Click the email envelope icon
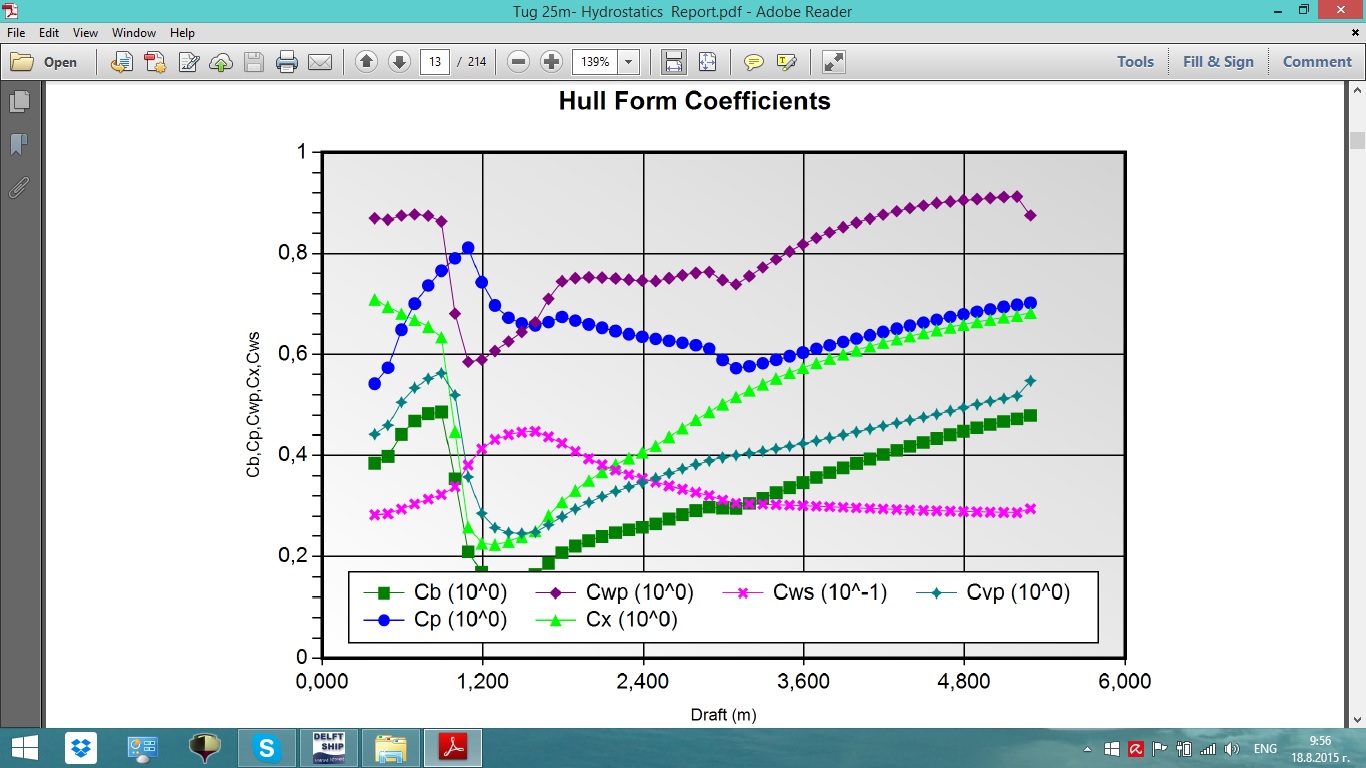This screenshot has height=768, width=1366. [x=320, y=62]
